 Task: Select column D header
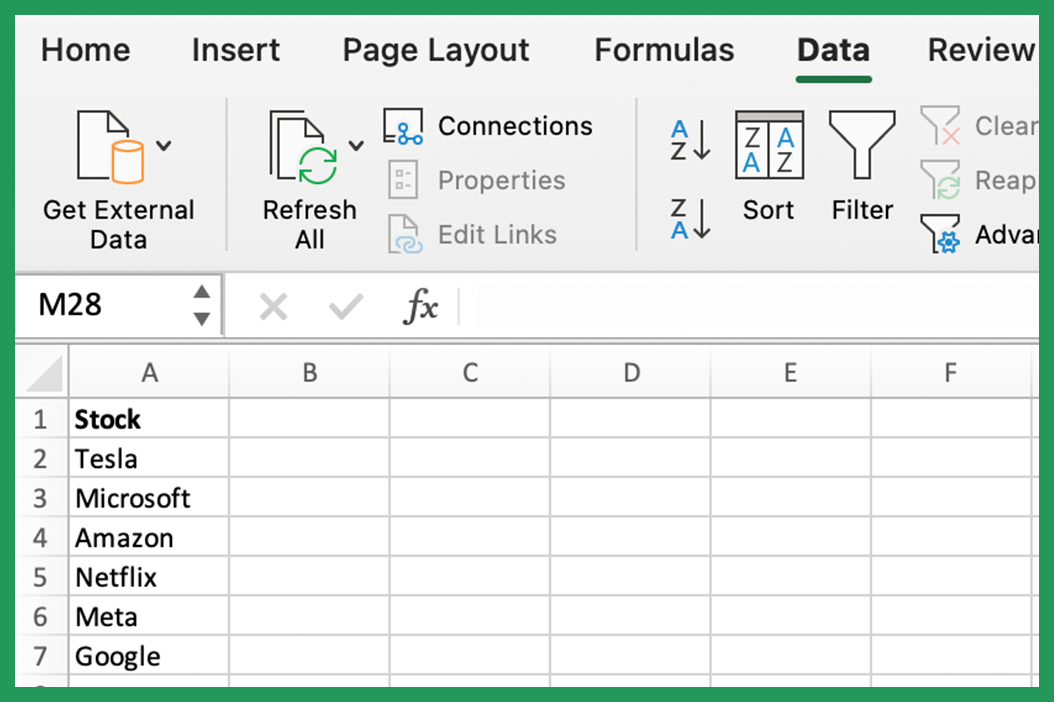631,373
